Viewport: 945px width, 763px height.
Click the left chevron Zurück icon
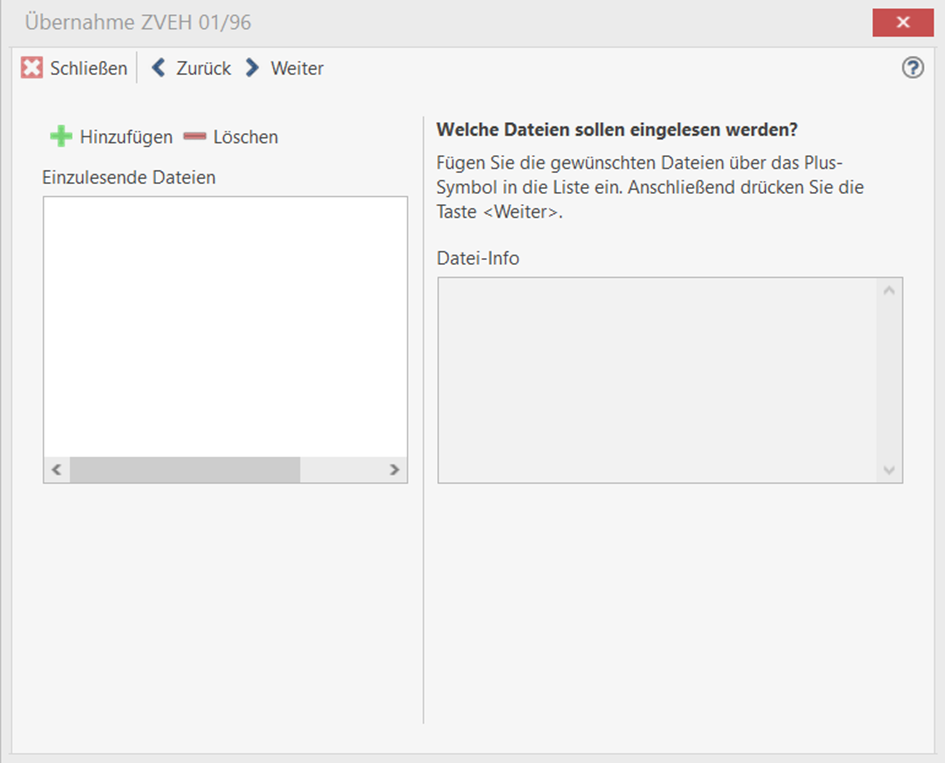(x=158, y=68)
